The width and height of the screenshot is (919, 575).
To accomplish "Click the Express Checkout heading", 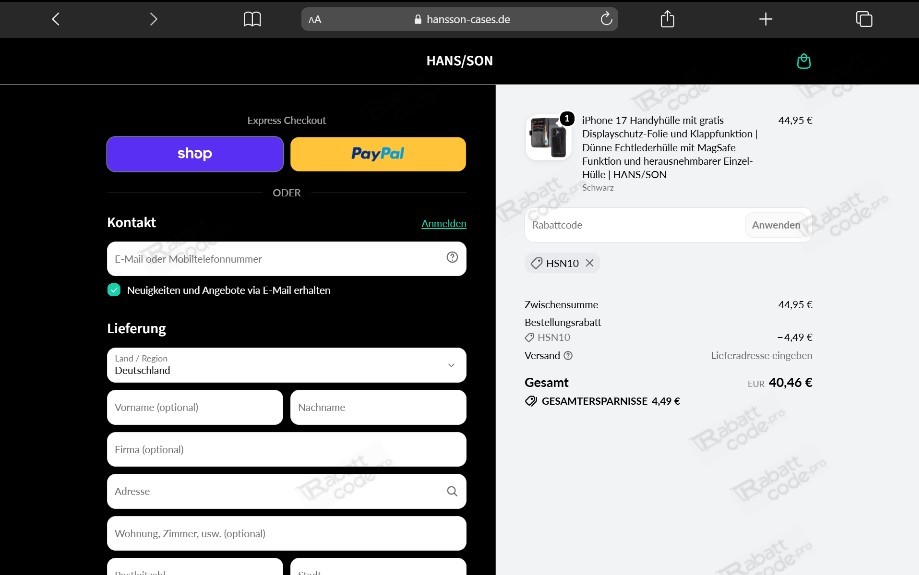I will pos(287,120).
